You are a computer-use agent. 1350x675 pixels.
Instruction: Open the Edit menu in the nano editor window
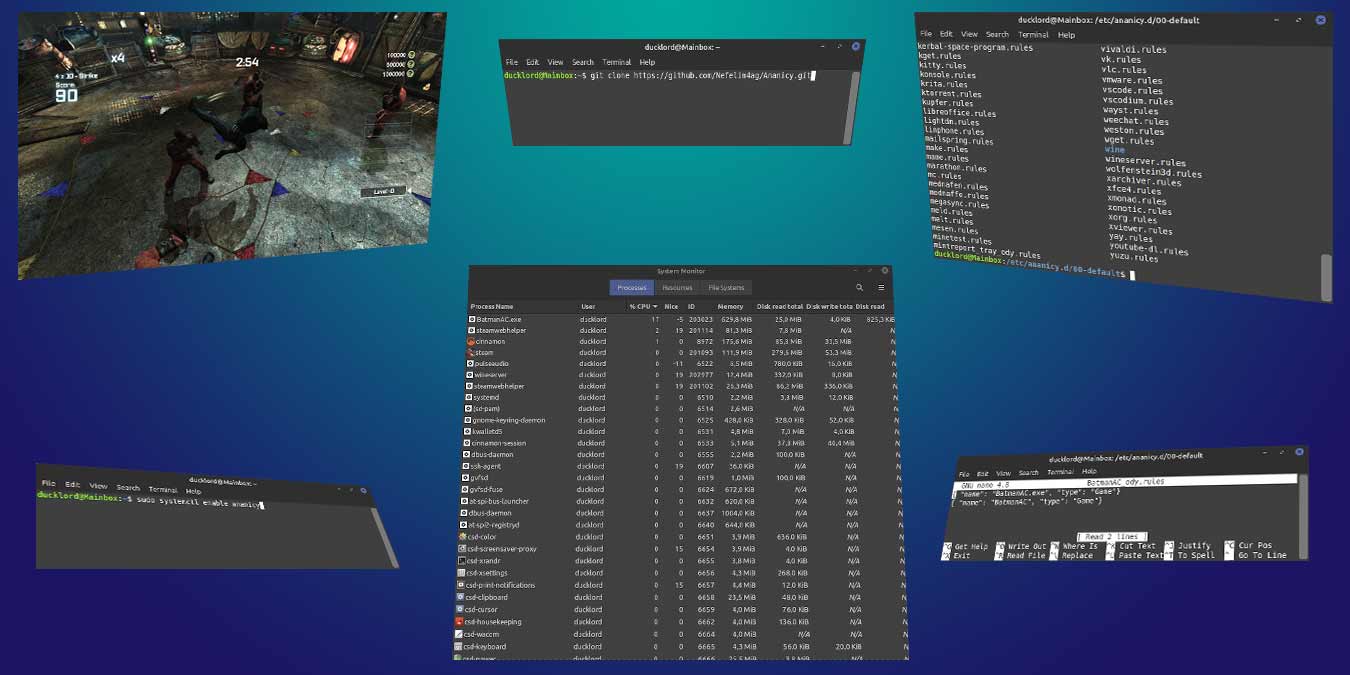pos(982,470)
